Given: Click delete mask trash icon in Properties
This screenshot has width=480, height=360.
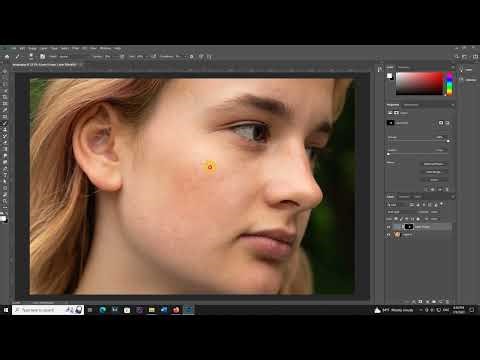Looking at the screenshot, I should click(447, 189).
